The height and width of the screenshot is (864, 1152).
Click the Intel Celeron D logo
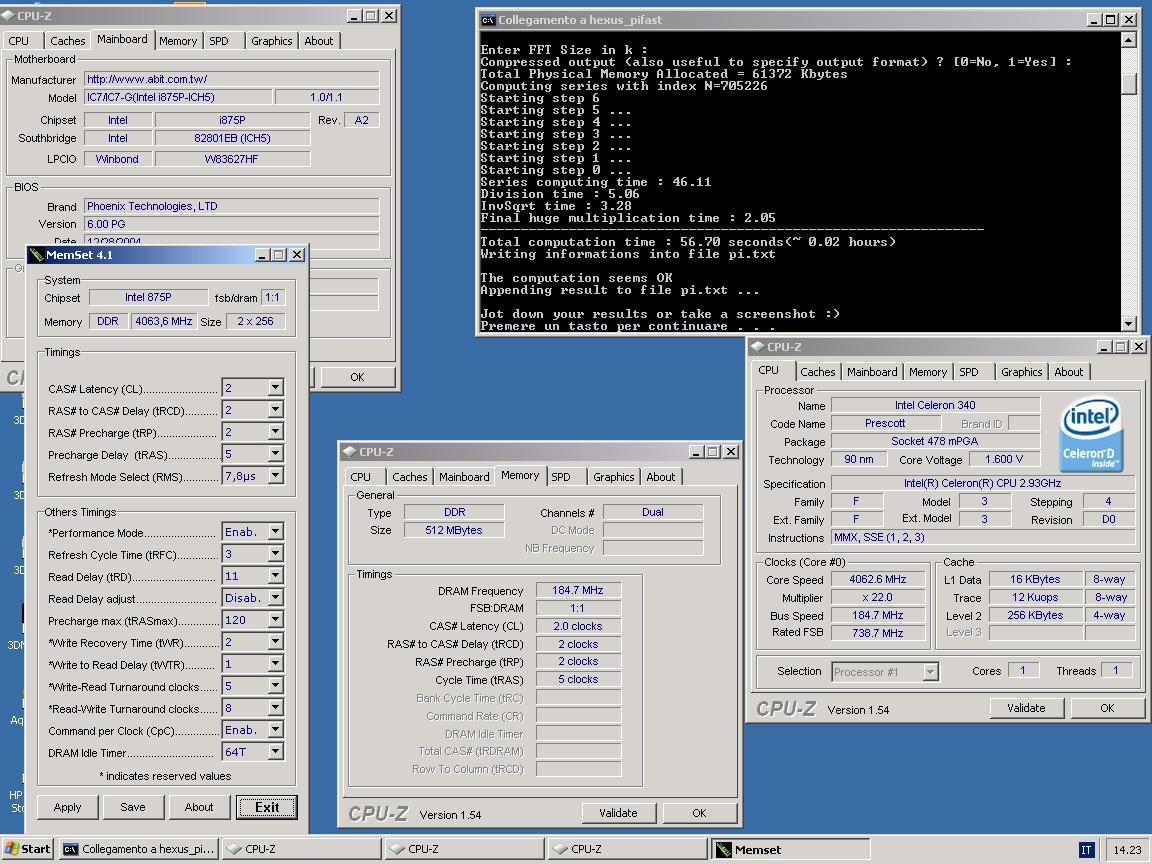point(1091,433)
